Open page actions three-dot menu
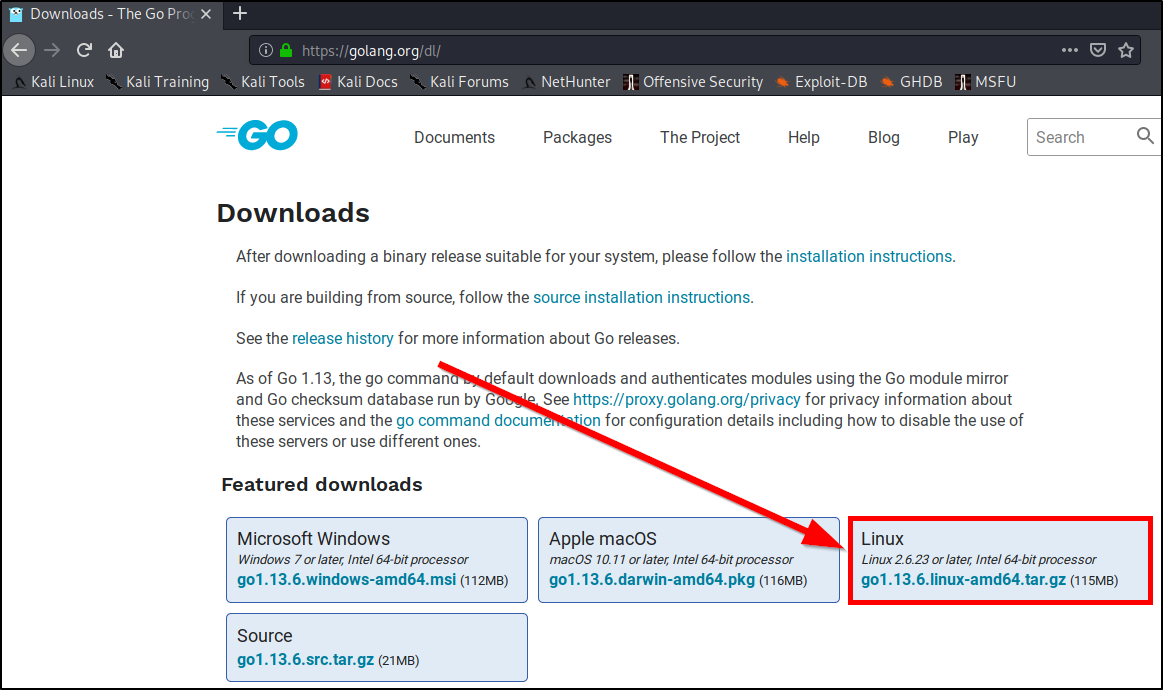Screen dimensions: 1163x690 (1069, 50)
